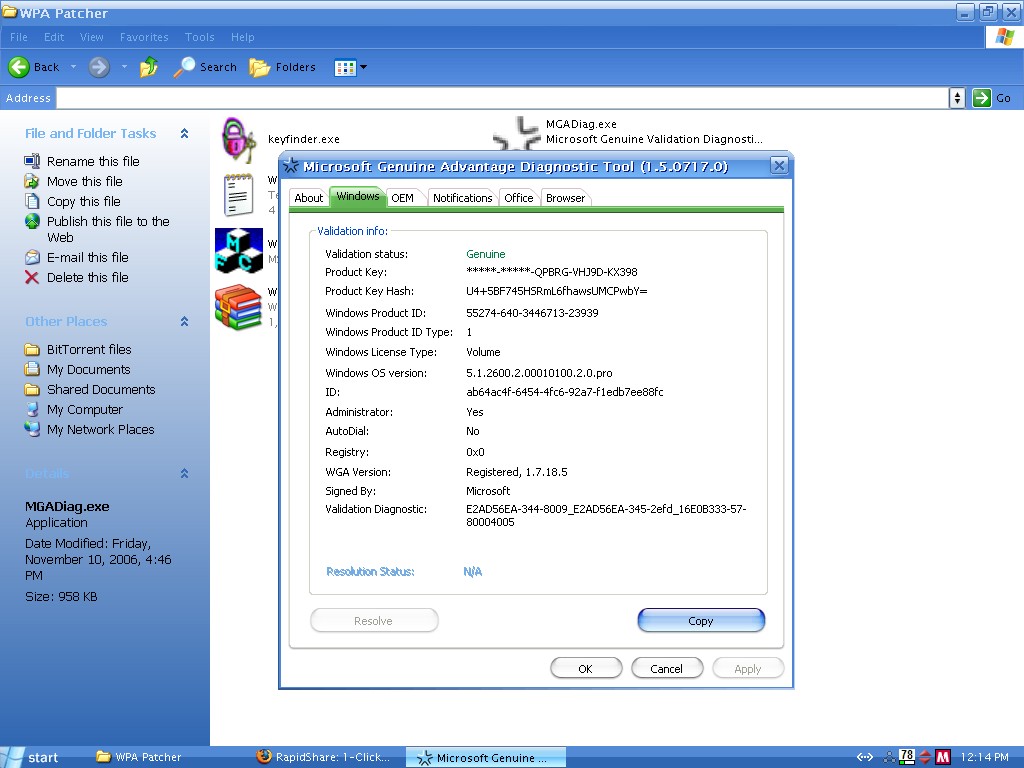This screenshot has height=768, width=1024.
Task: Open the Address bar dropdown
Action: [957, 98]
